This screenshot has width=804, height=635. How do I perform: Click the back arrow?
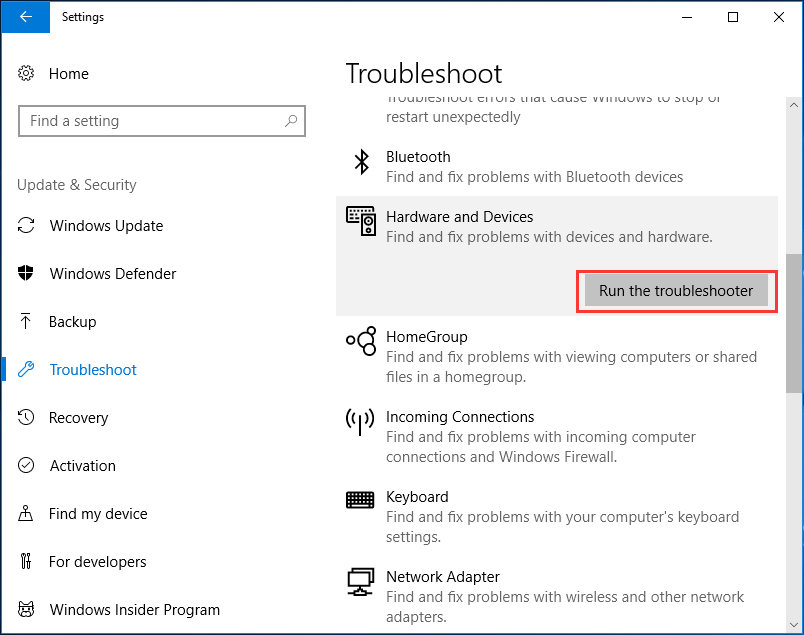coord(25,17)
